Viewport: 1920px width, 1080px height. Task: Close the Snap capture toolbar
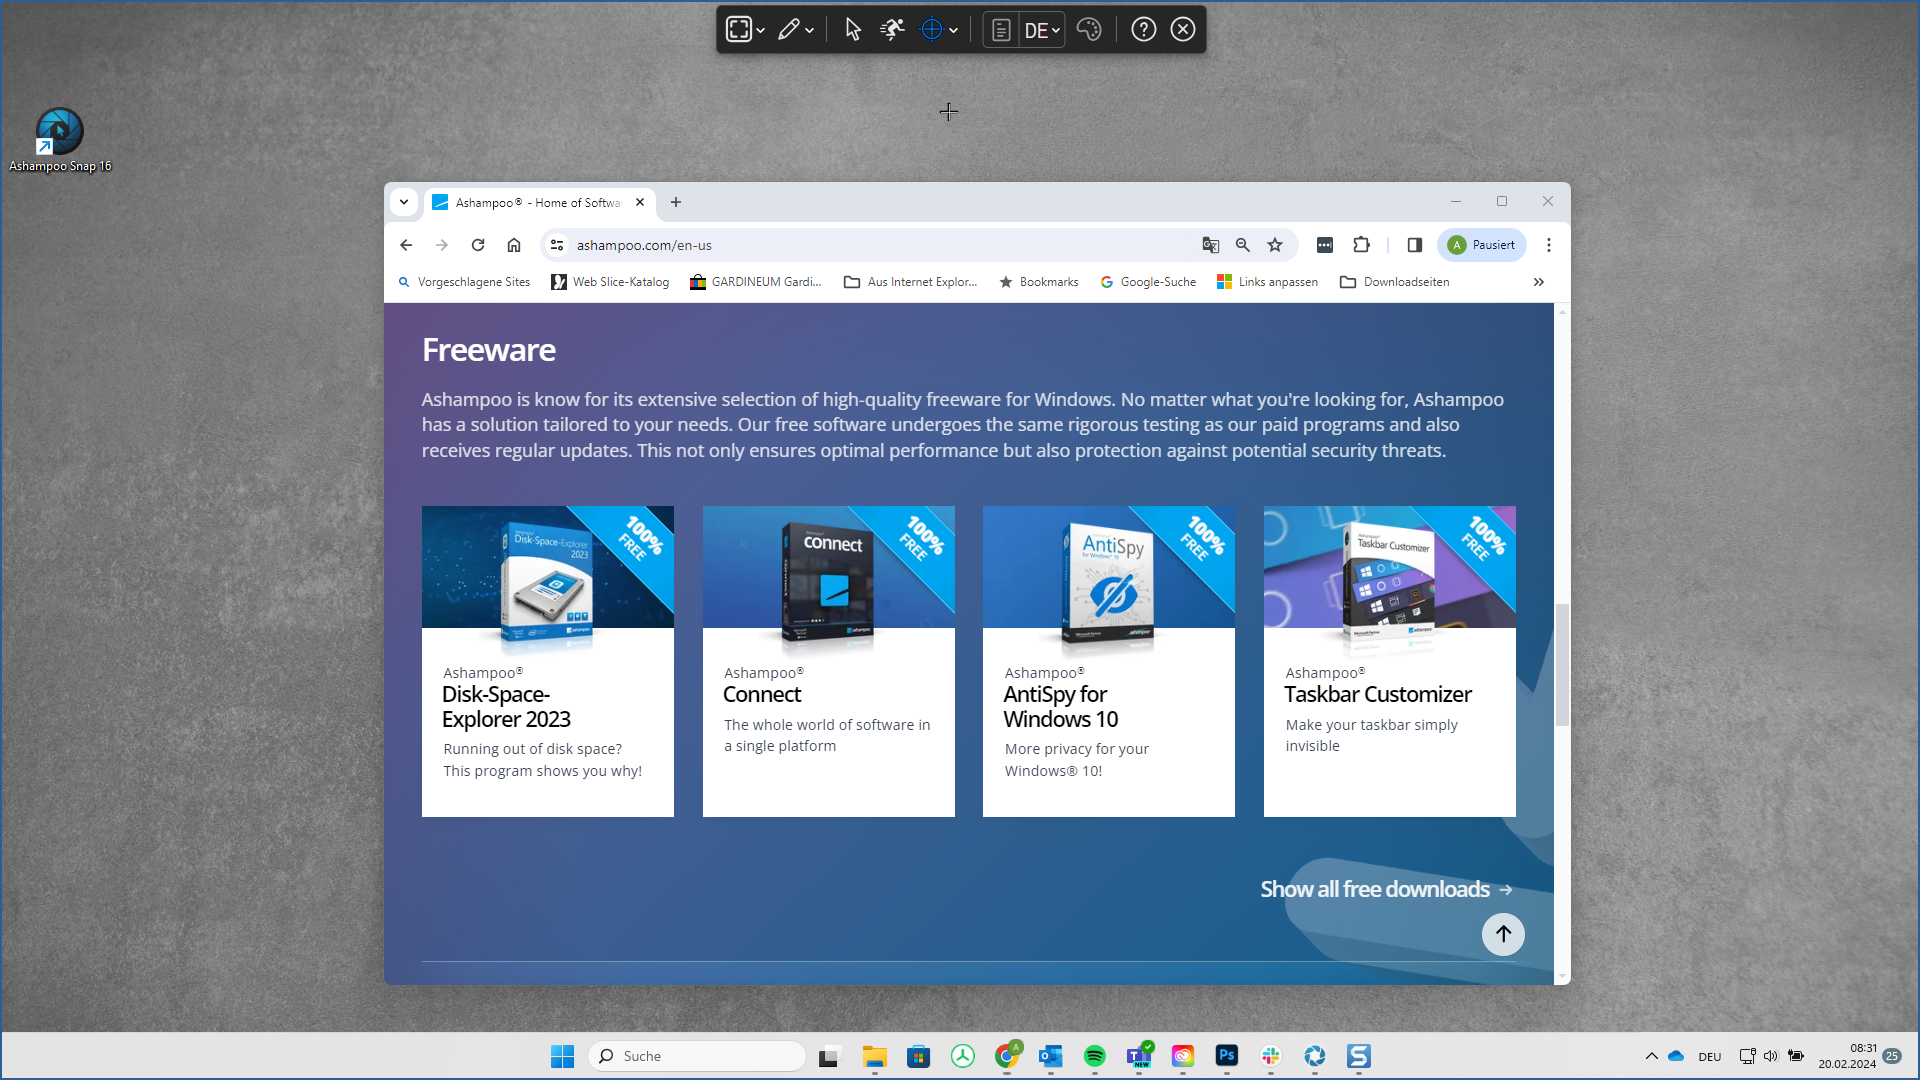pyautogui.click(x=1183, y=29)
